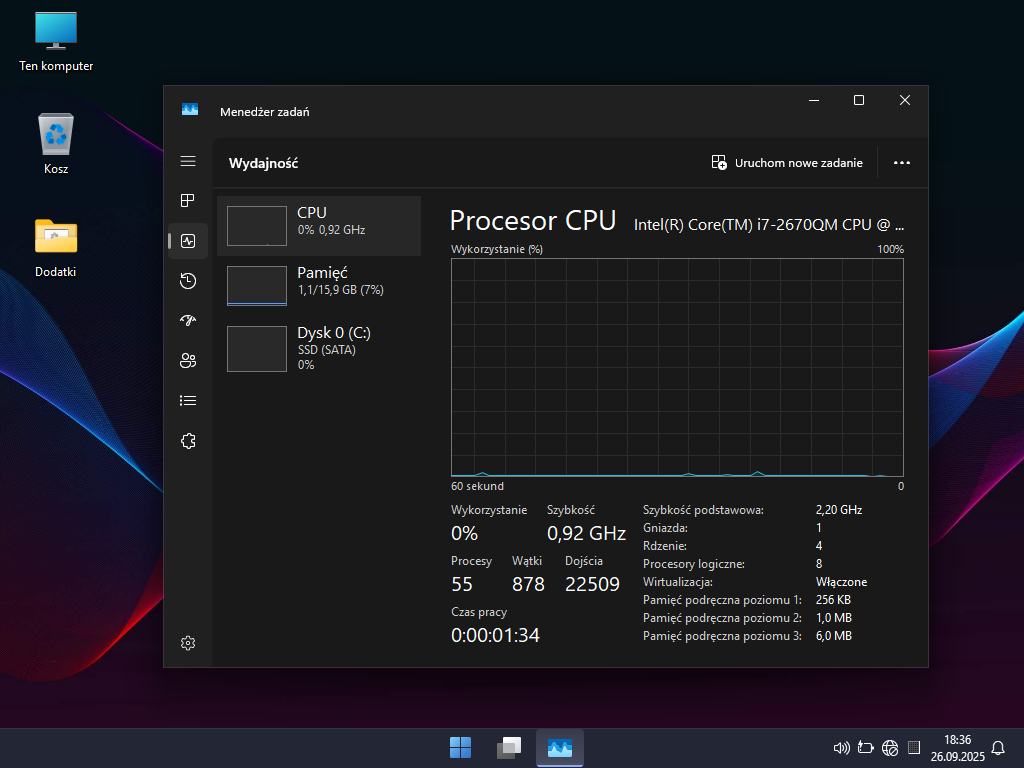This screenshot has width=1024, height=768.
Task: Open Task Manager settings gear
Action: (x=188, y=643)
